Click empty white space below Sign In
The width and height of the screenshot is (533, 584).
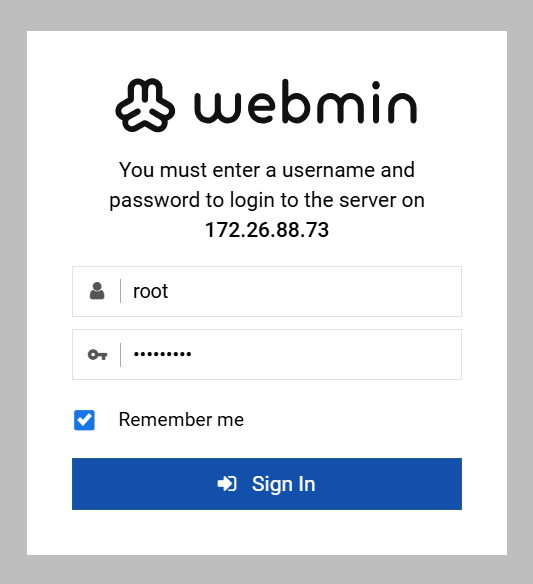click(x=267, y=533)
